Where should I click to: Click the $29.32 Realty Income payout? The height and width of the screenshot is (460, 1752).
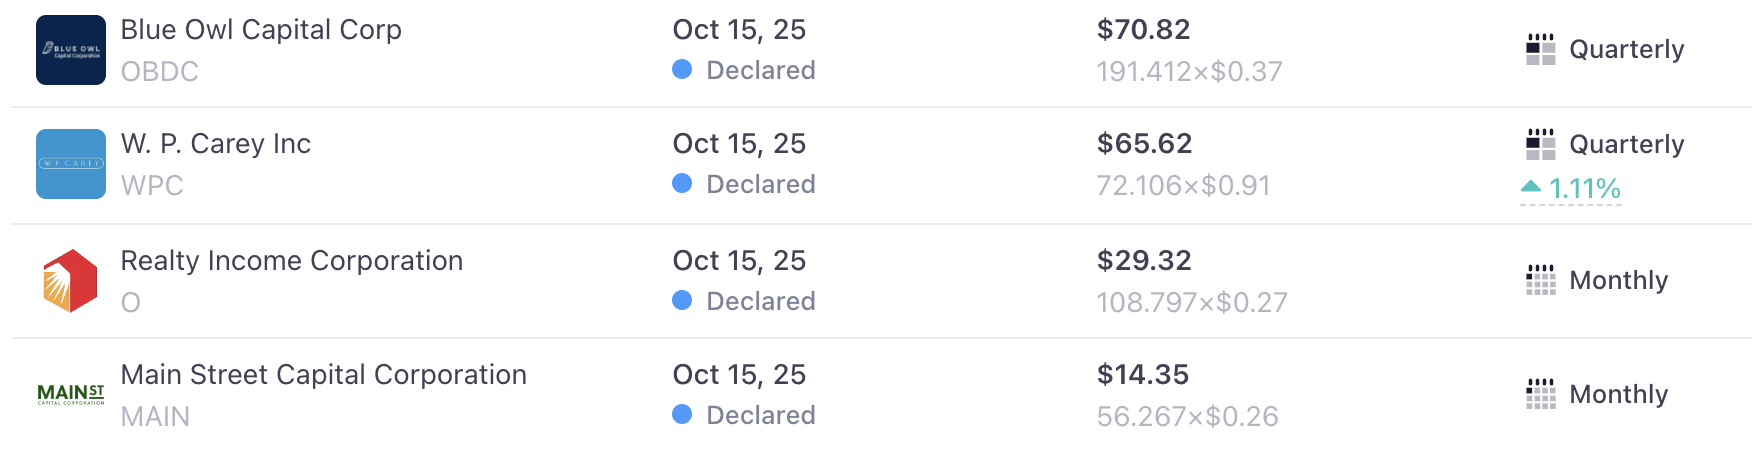coord(1144,261)
